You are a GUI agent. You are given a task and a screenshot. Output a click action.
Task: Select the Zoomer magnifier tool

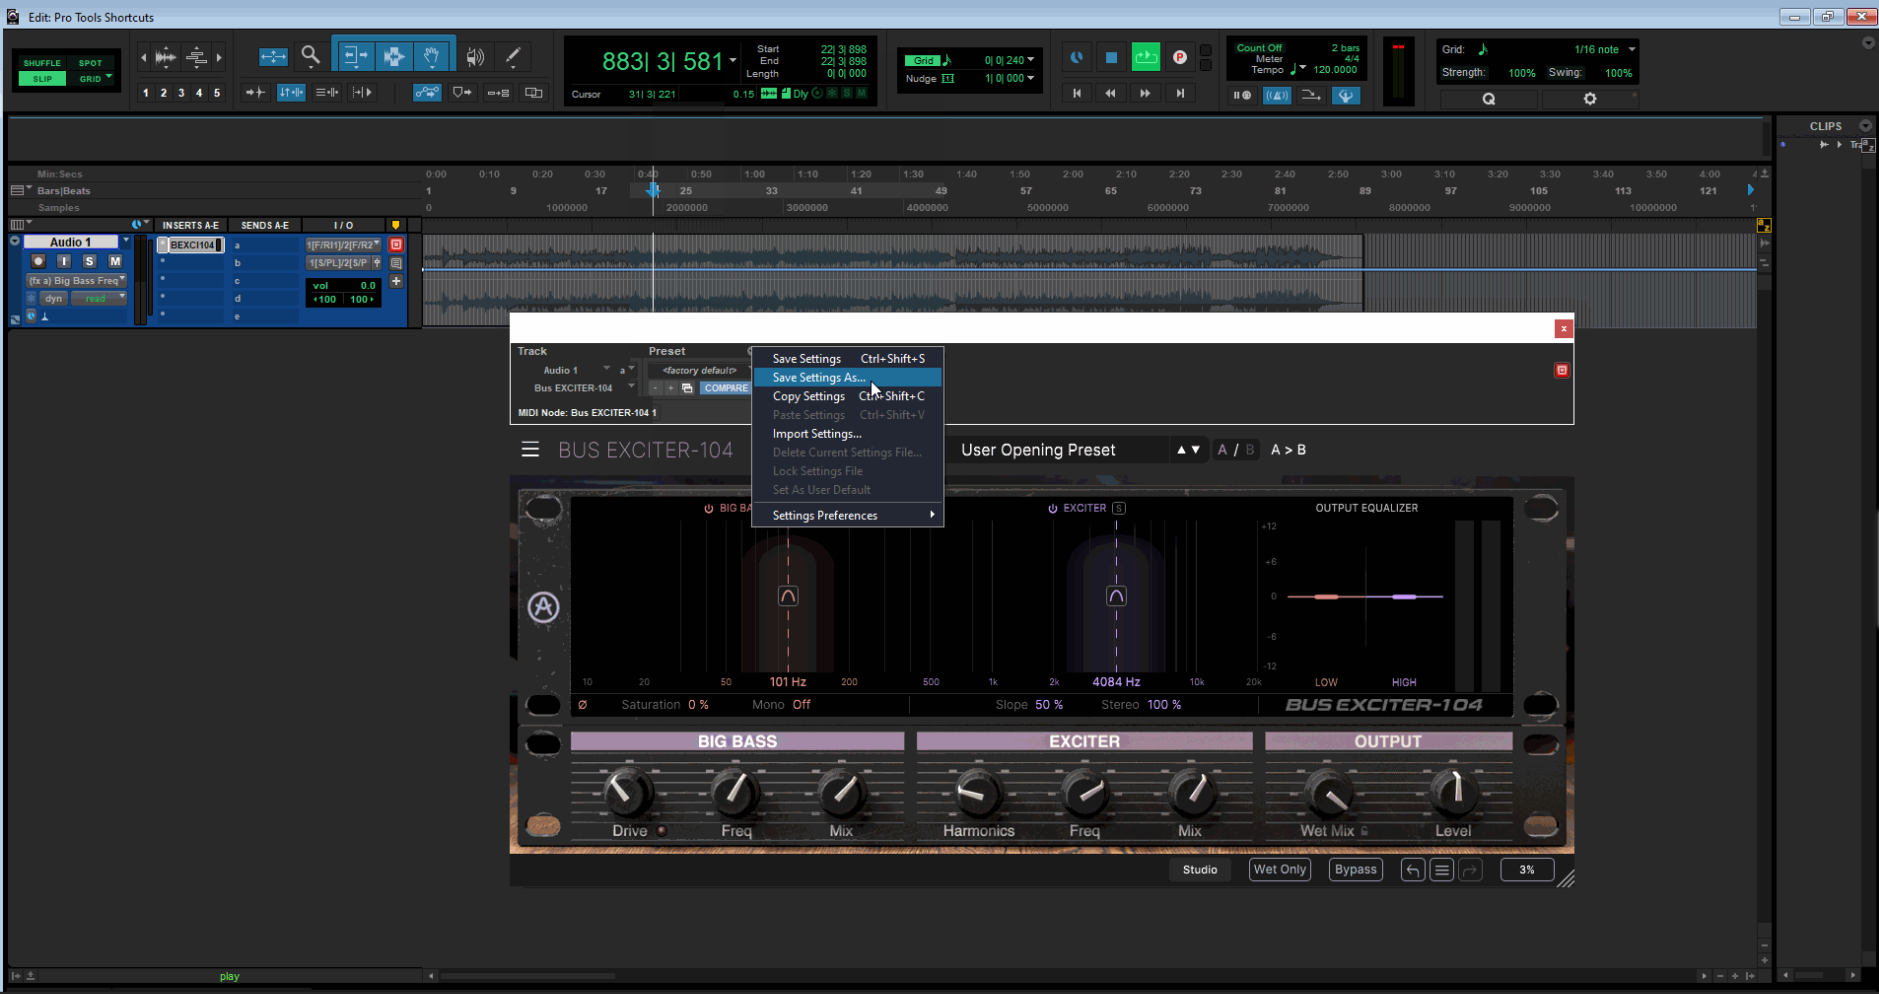point(310,56)
